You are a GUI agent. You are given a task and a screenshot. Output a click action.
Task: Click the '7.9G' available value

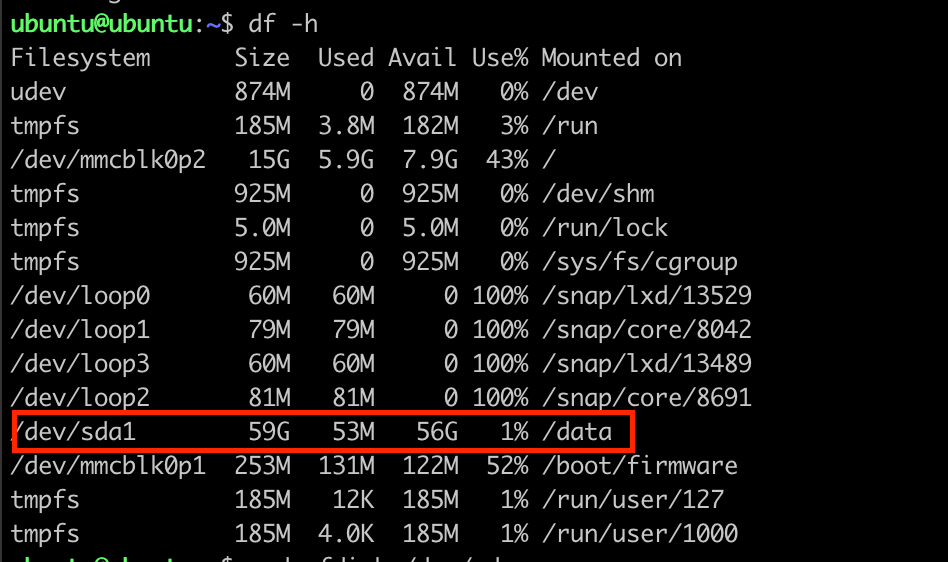pos(430,160)
